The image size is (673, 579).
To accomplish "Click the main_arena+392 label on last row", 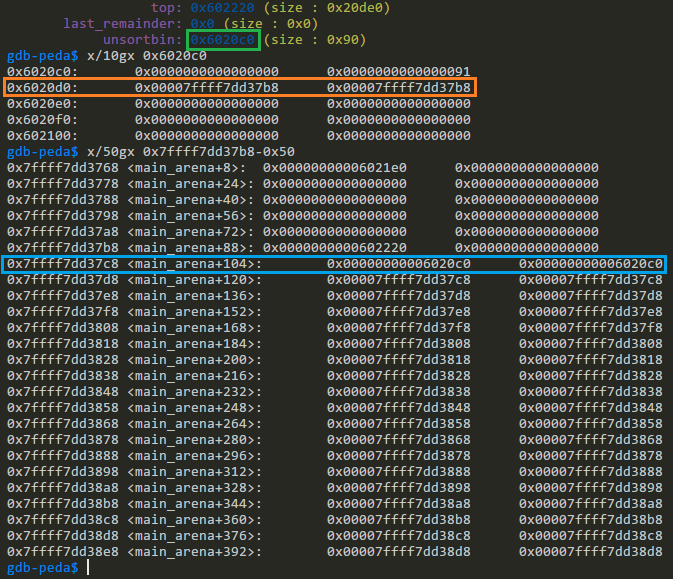I will tap(194, 552).
